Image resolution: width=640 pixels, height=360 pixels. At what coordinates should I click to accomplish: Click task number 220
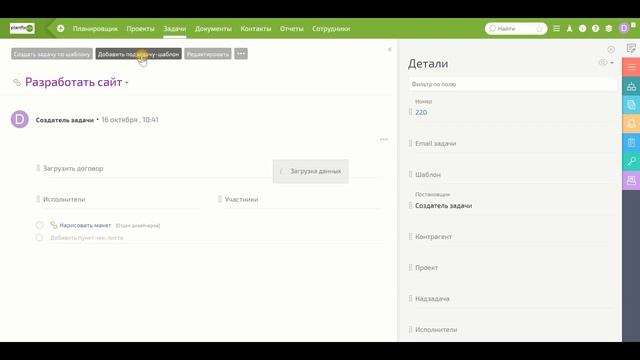click(x=421, y=113)
